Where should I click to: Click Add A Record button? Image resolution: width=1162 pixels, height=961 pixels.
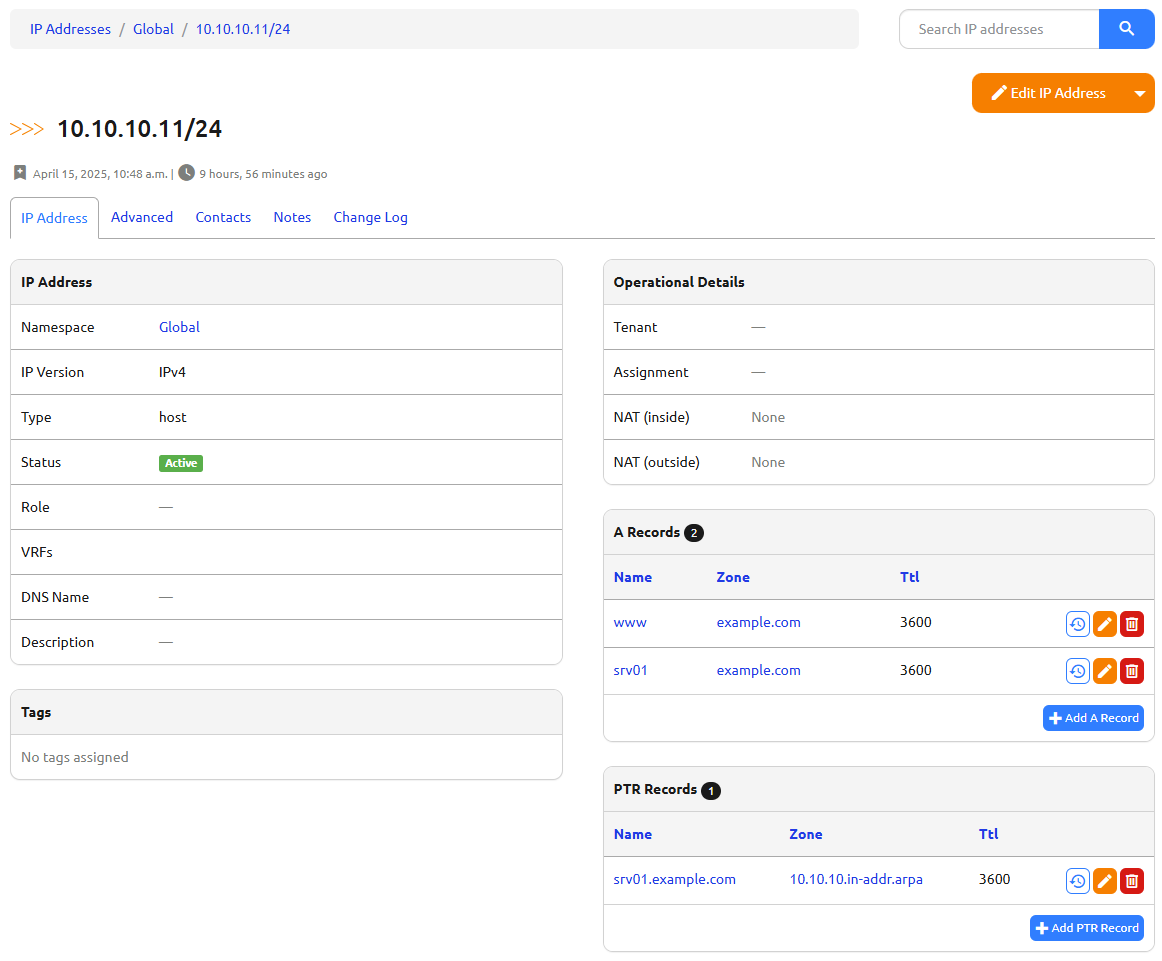tap(1092, 718)
